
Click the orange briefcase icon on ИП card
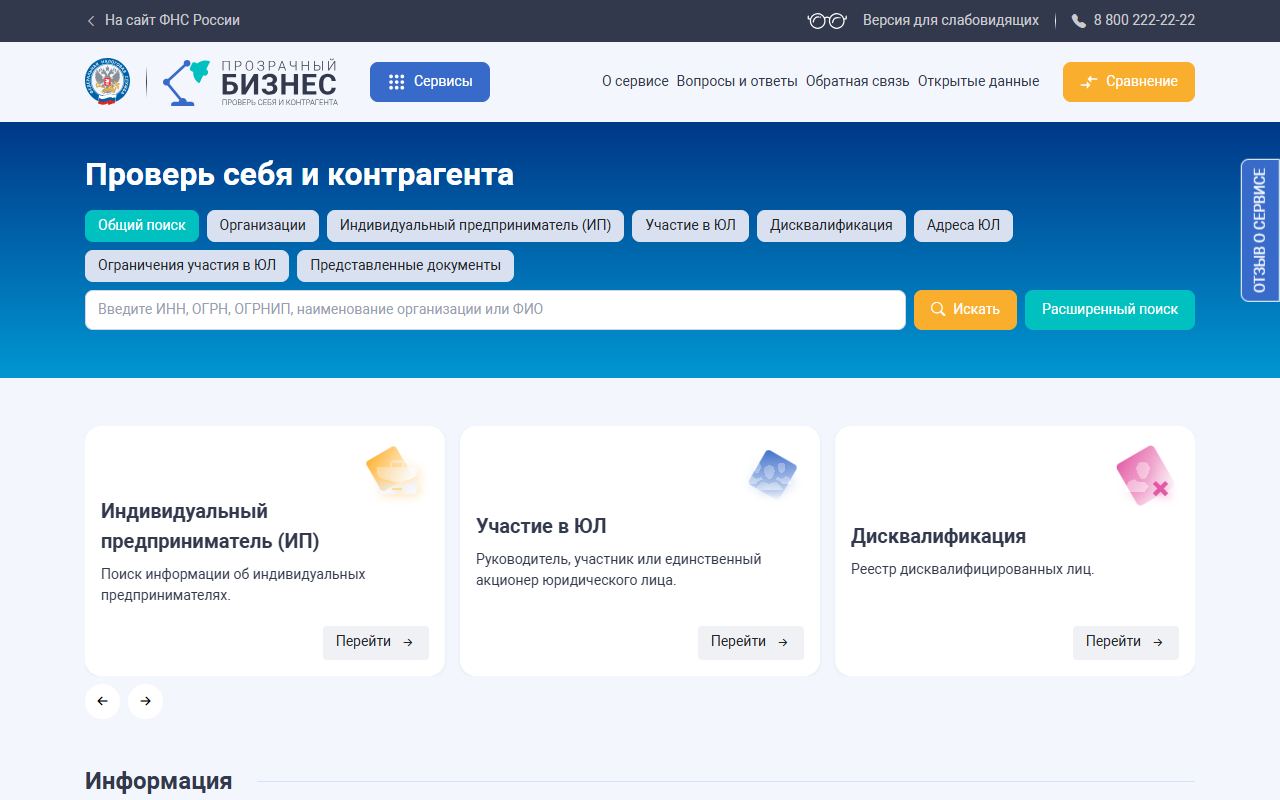pyautogui.click(x=395, y=473)
